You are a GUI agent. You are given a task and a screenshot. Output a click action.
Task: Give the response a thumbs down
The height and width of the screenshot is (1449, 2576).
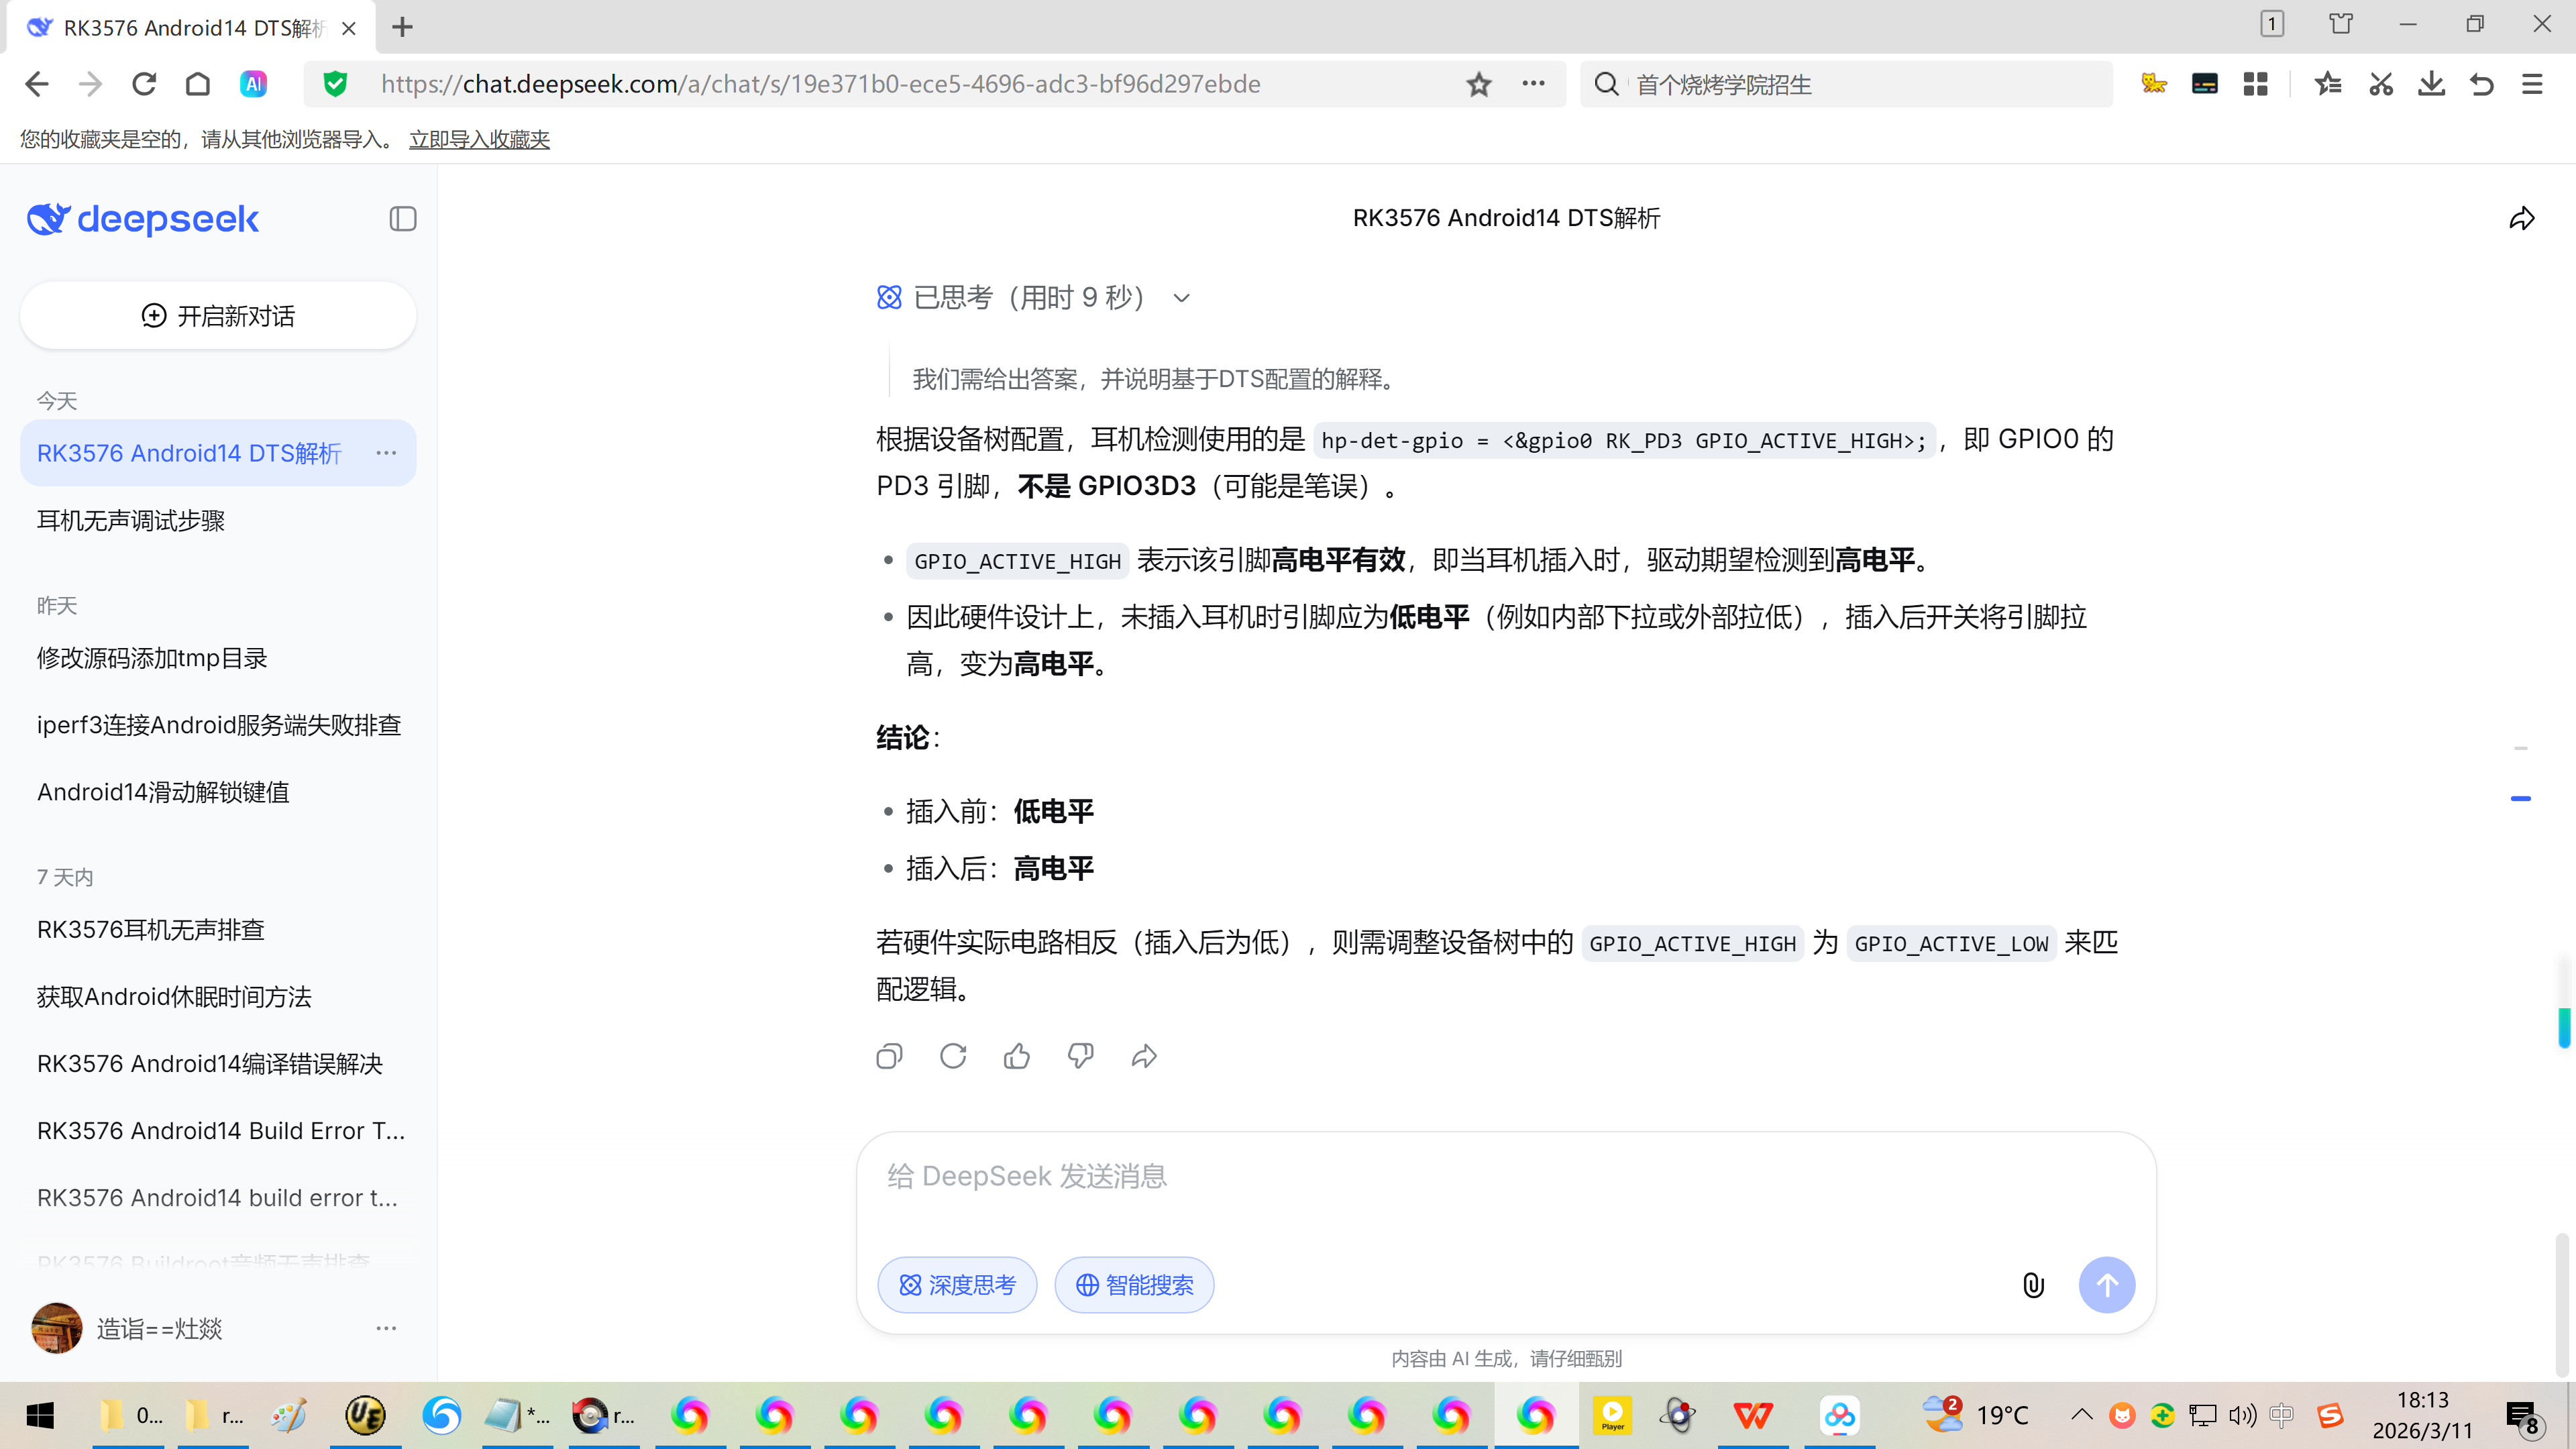pos(1080,1056)
